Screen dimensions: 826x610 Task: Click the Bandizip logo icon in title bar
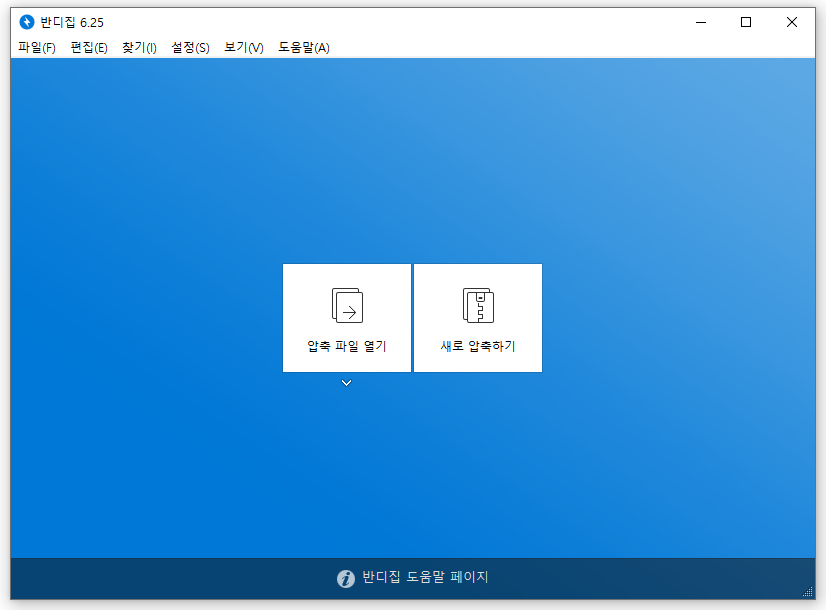tap(26, 22)
